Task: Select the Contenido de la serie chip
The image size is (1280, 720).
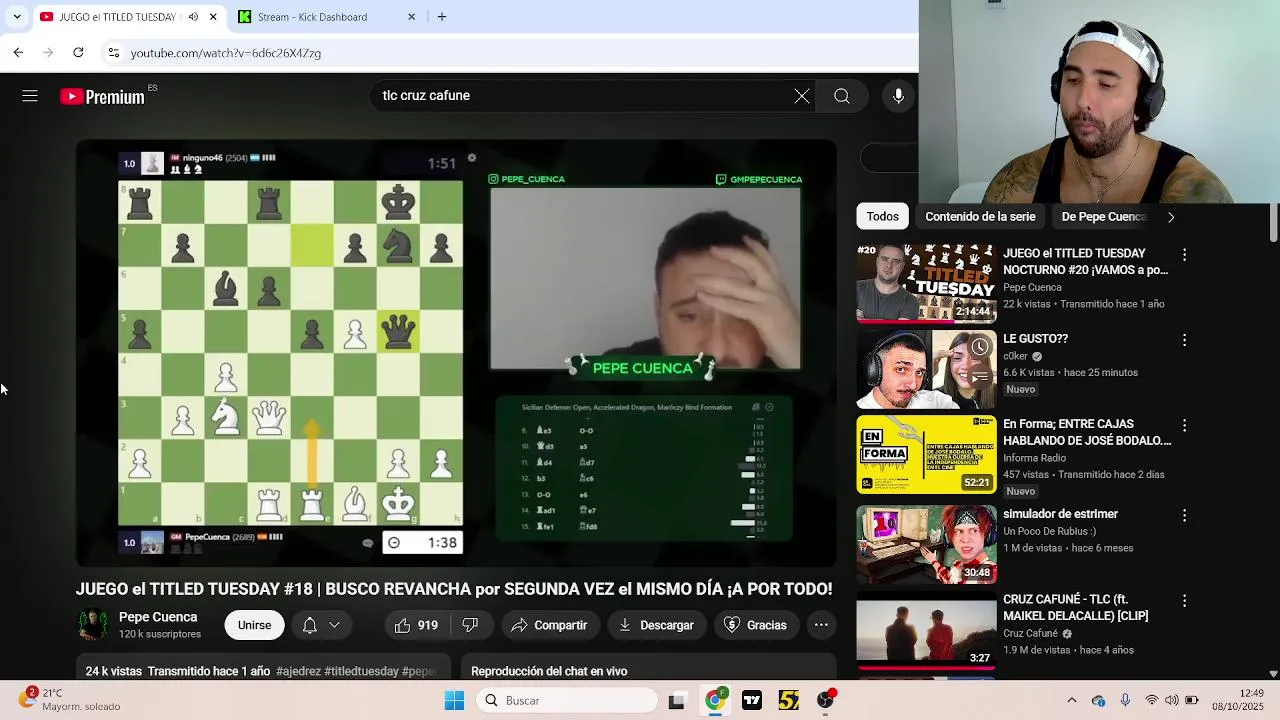Action: pos(980,216)
